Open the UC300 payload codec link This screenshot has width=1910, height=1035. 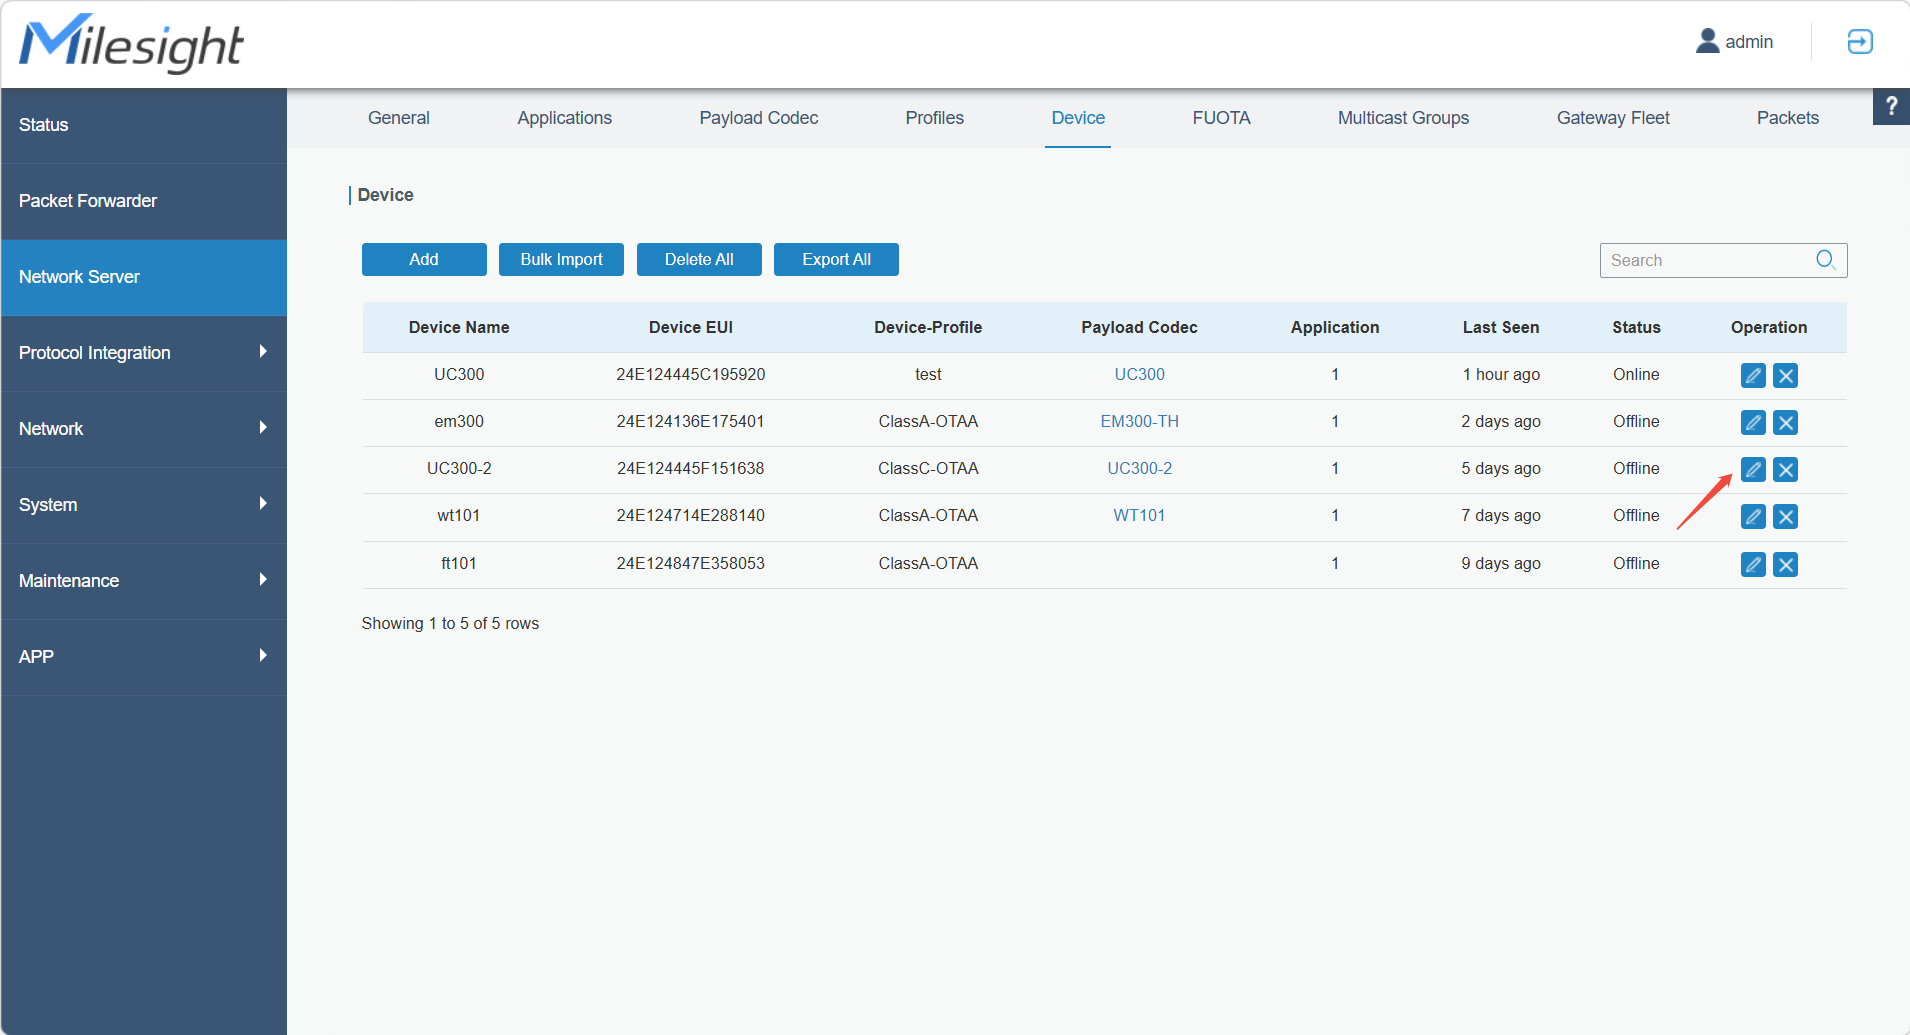tap(1139, 374)
